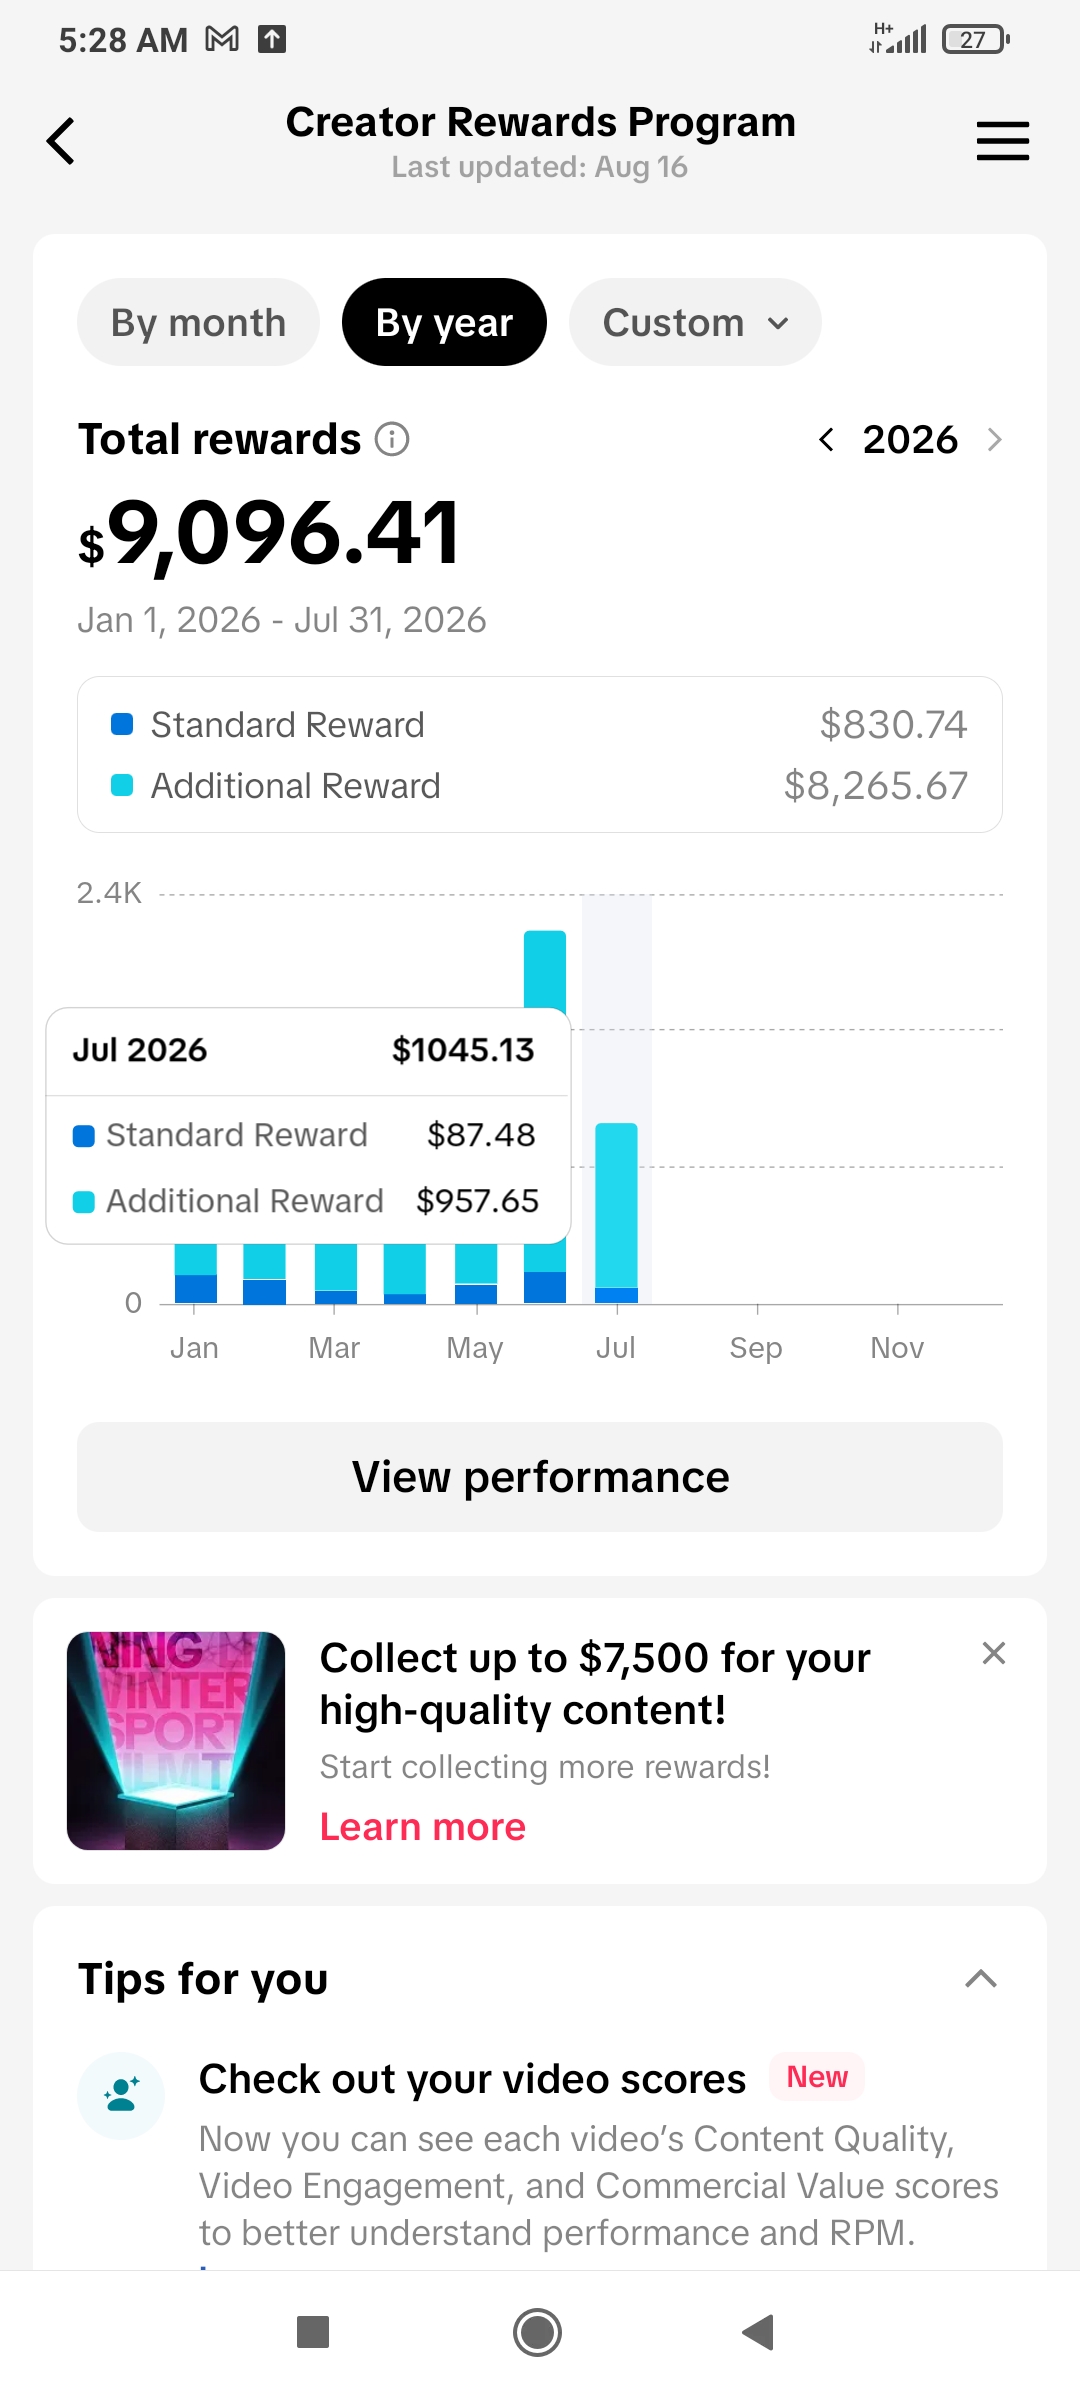Click the View performance button
This screenshot has height=2400, width=1080.
click(x=540, y=1477)
